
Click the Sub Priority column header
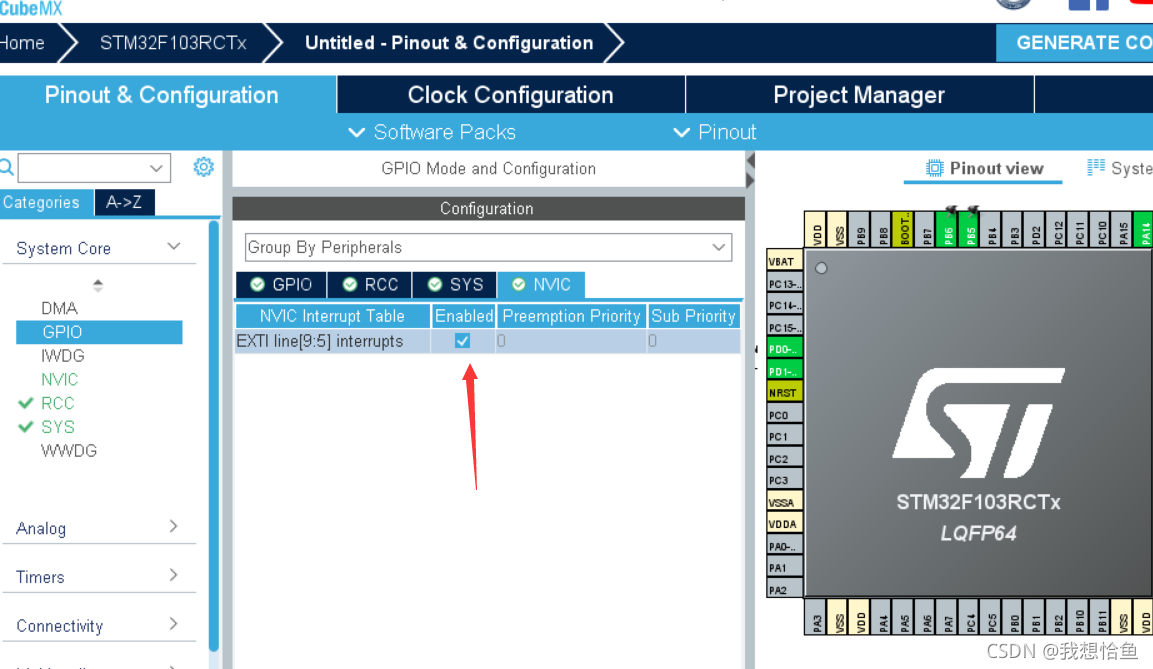point(693,316)
